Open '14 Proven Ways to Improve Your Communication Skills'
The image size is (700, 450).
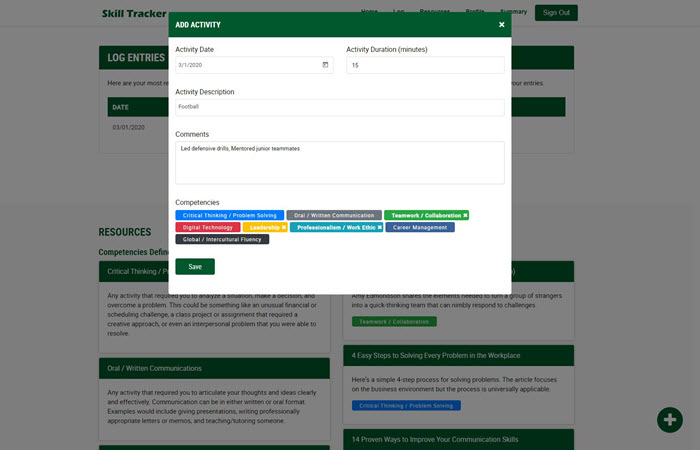435,439
